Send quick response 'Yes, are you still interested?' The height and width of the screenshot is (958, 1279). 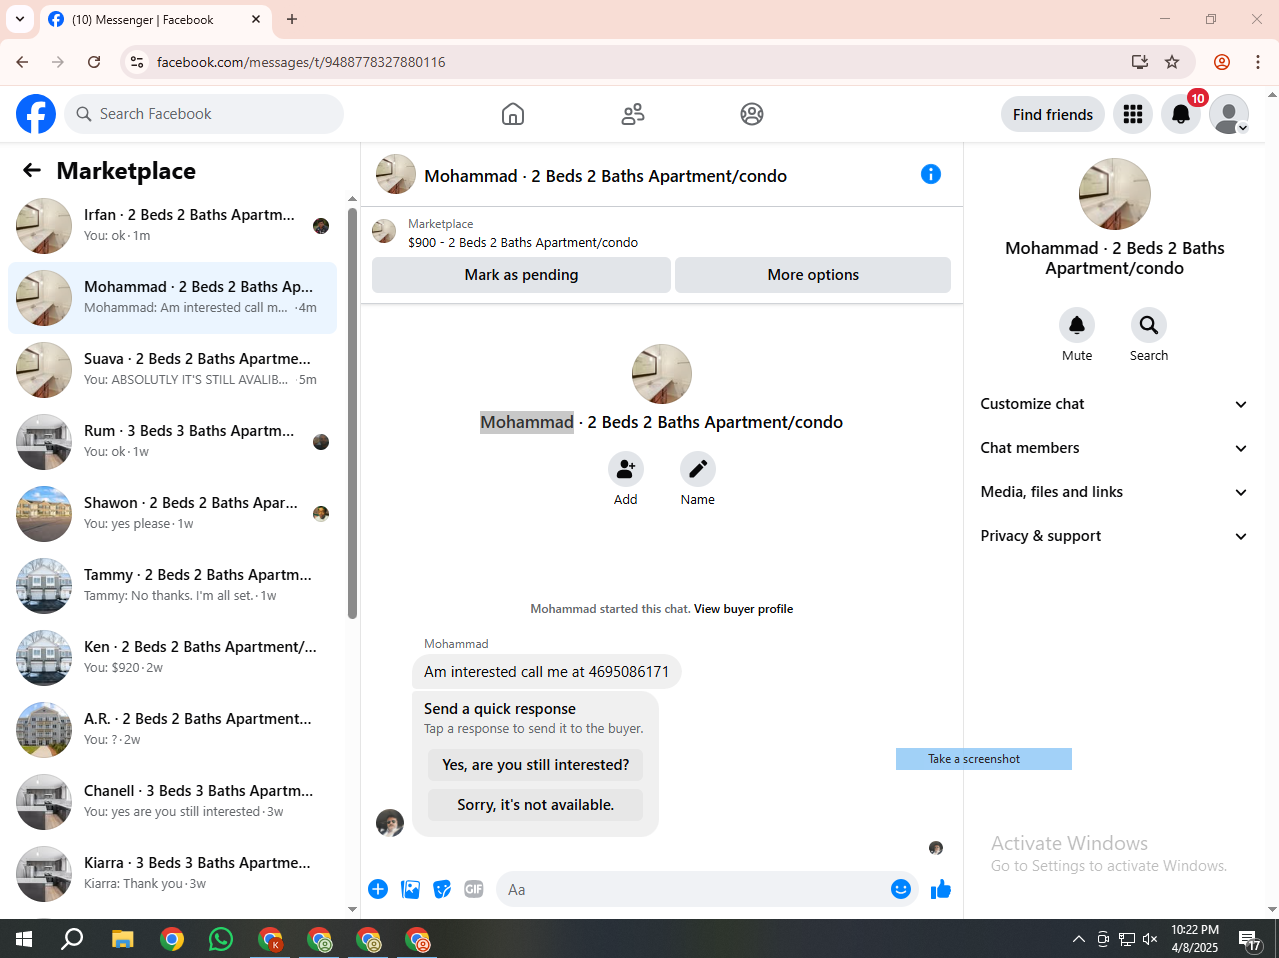pos(536,765)
